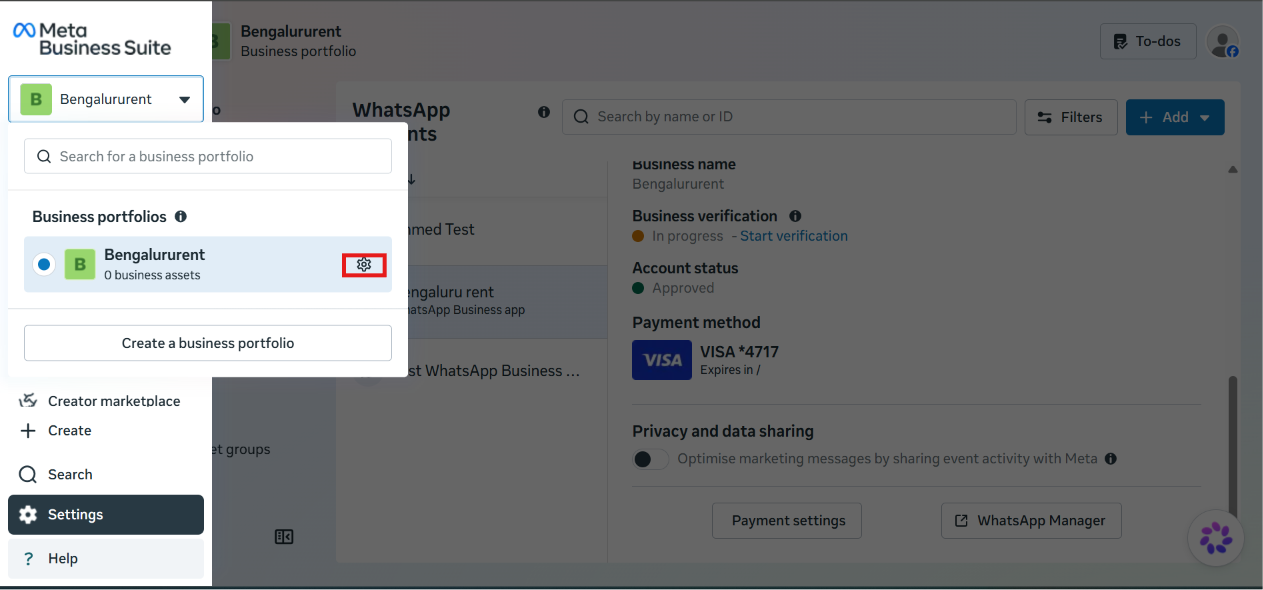The image size is (1263, 590).
Task: Click the Start verification link
Action: [x=794, y=236]
